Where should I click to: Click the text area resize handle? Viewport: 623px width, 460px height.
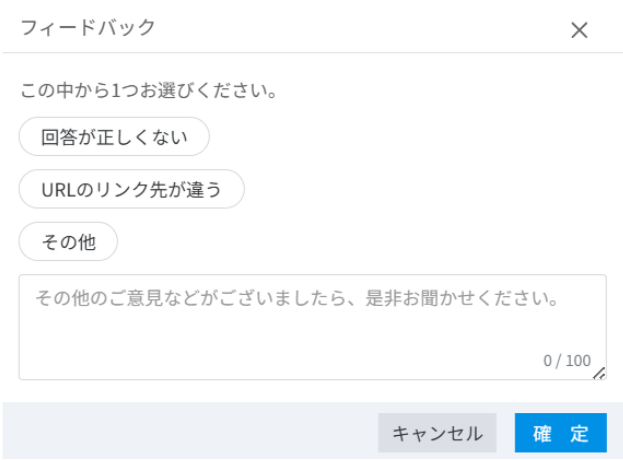(599, 373)
